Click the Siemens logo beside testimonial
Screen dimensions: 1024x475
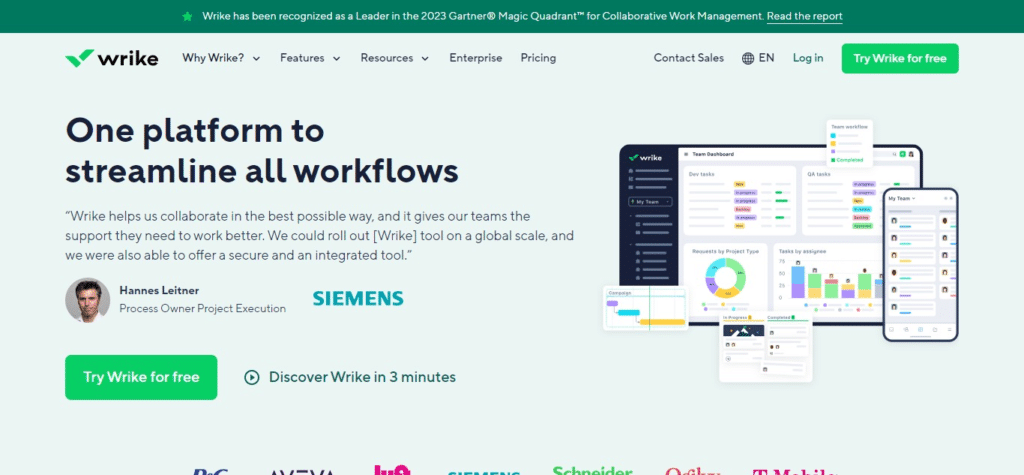tap(357, 298)
